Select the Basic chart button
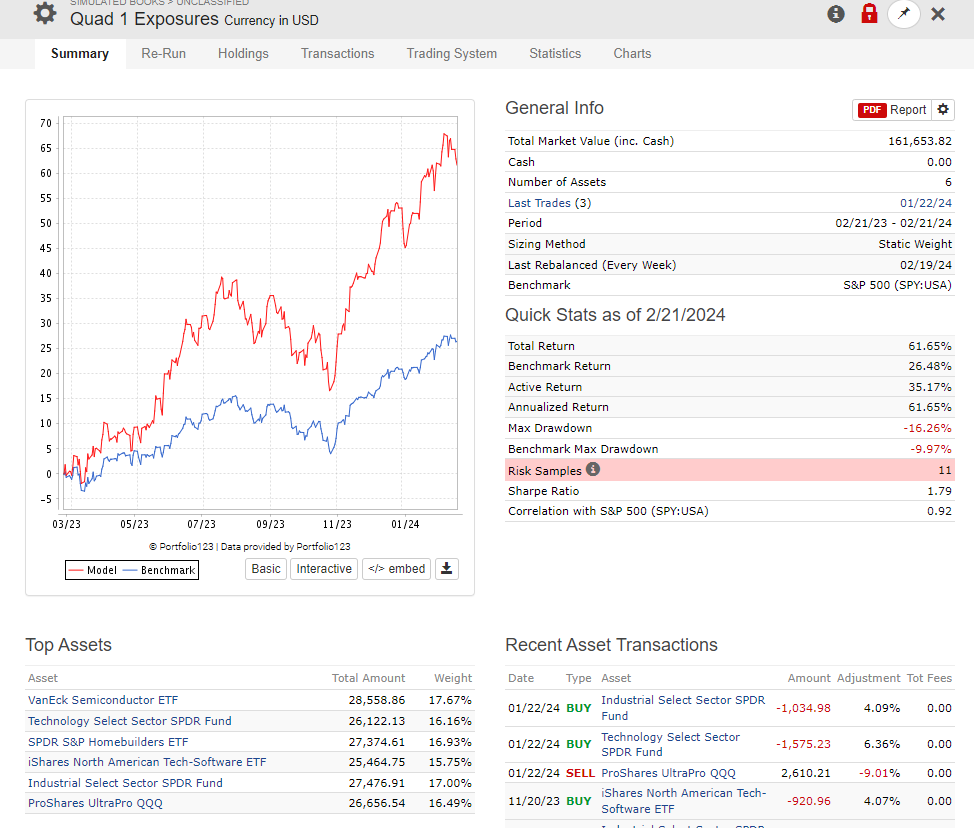 266,568
